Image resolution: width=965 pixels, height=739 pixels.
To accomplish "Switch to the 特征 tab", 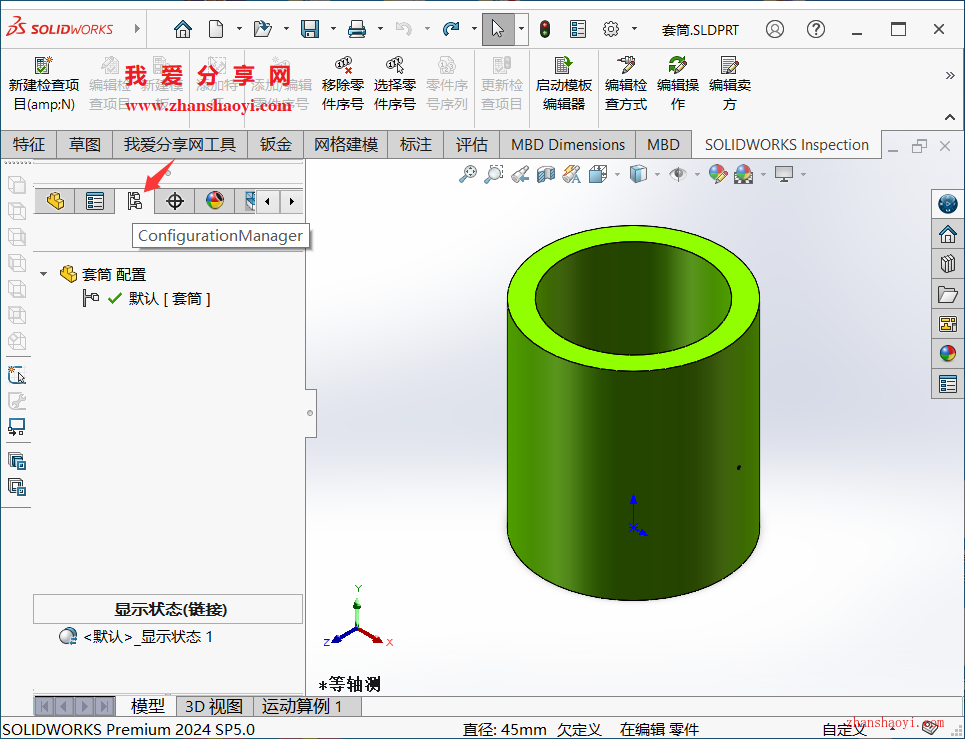I will [29, 145].
